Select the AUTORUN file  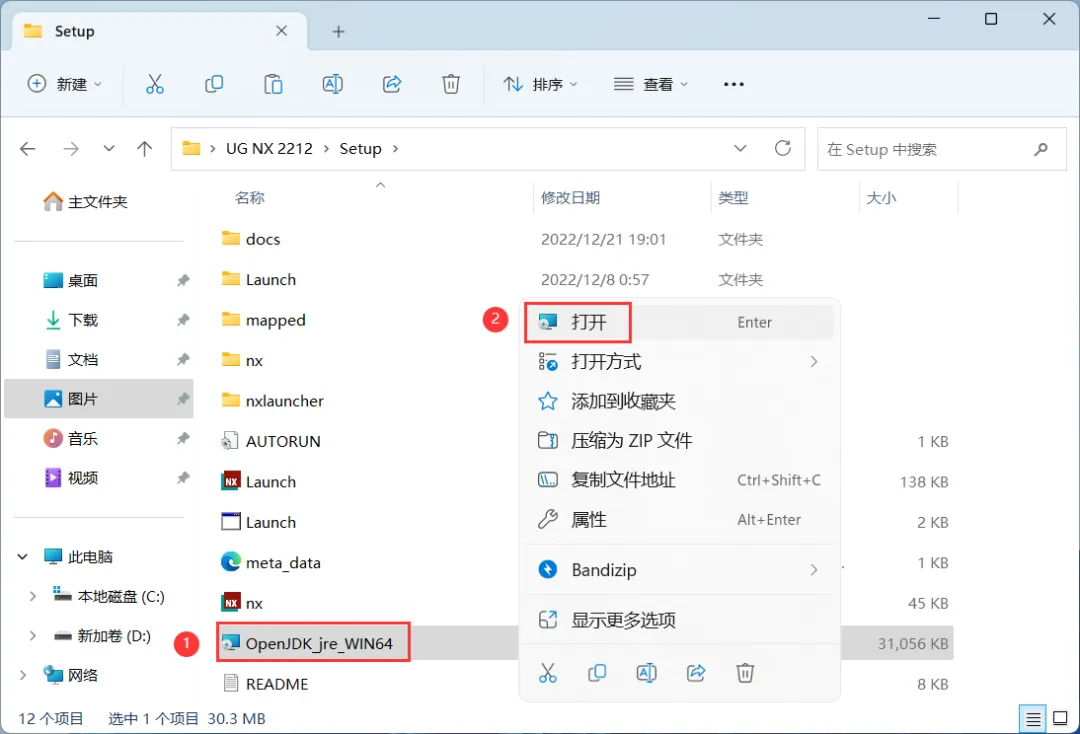(271, 441)
